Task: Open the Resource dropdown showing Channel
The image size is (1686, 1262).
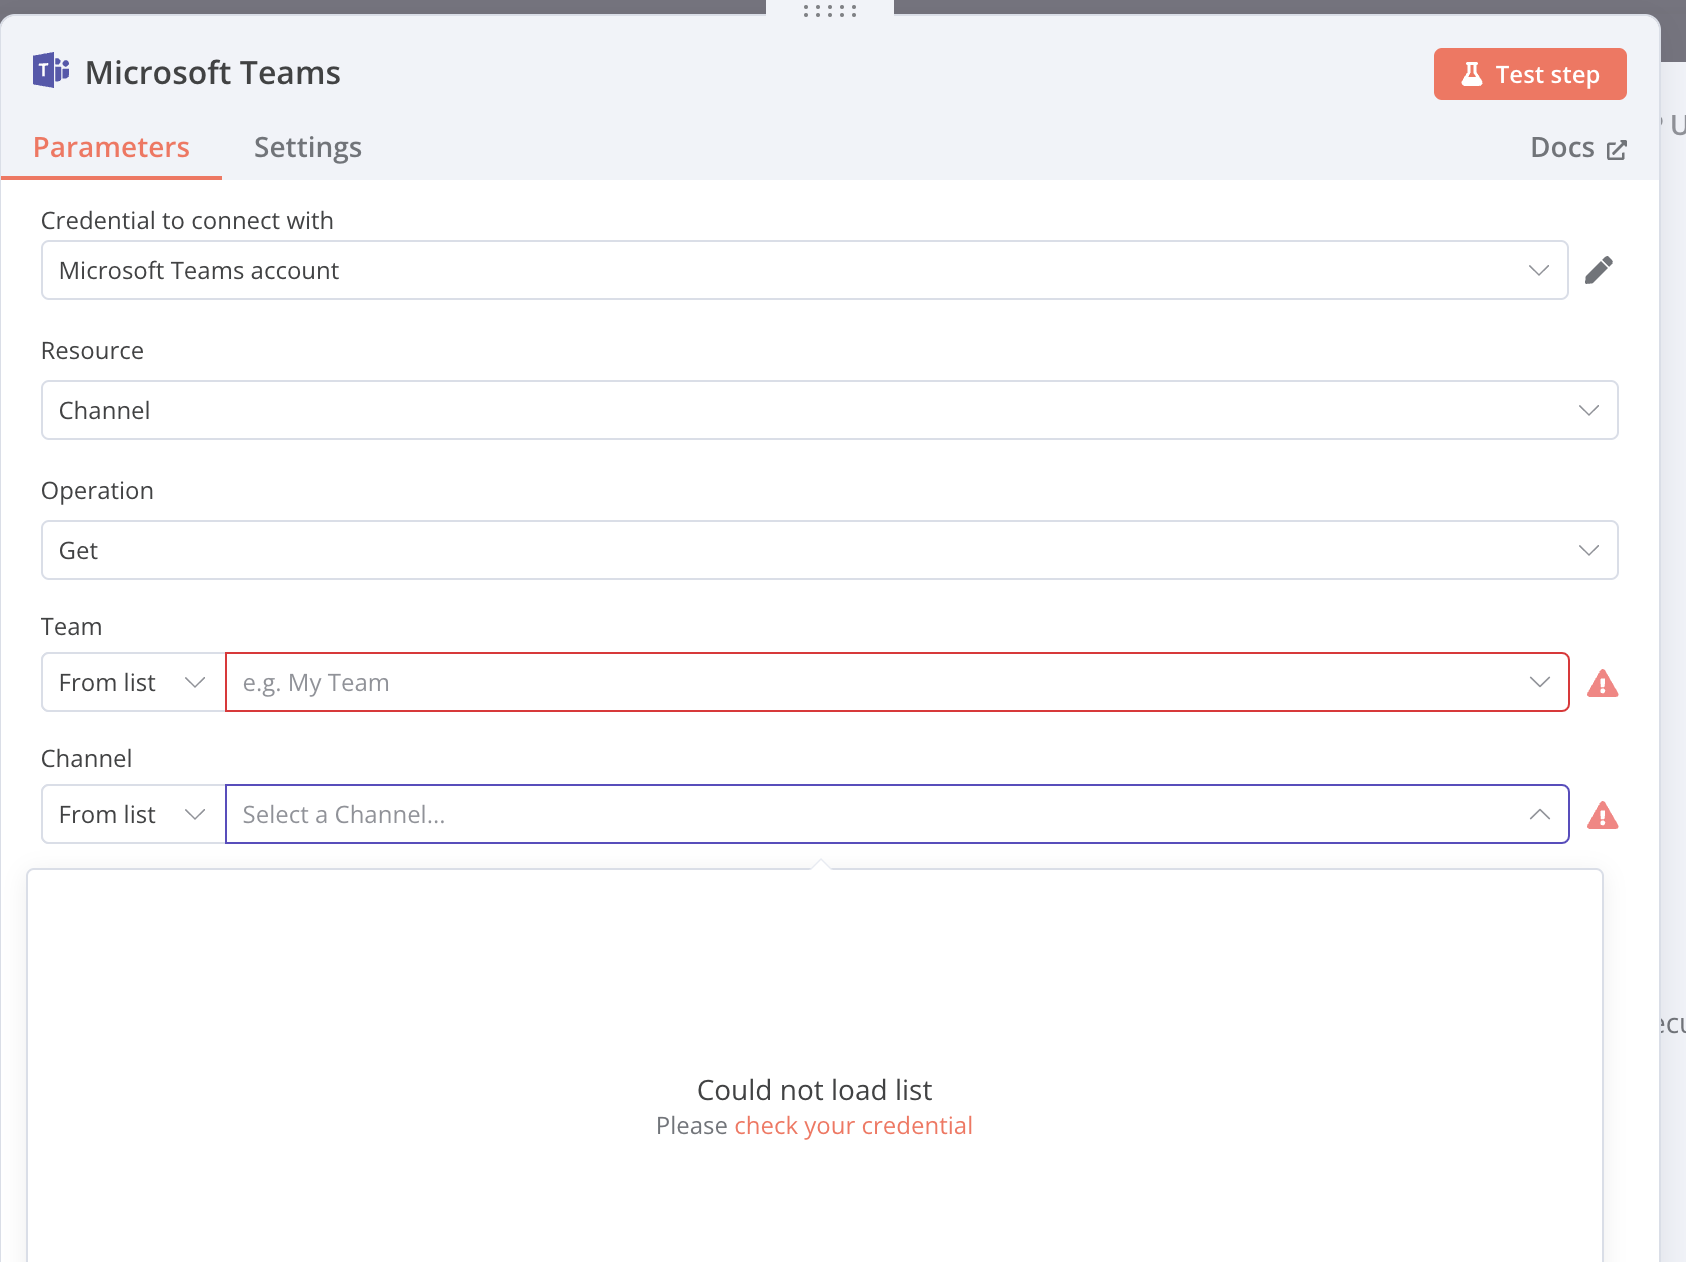Action: [x=829, y=410]
